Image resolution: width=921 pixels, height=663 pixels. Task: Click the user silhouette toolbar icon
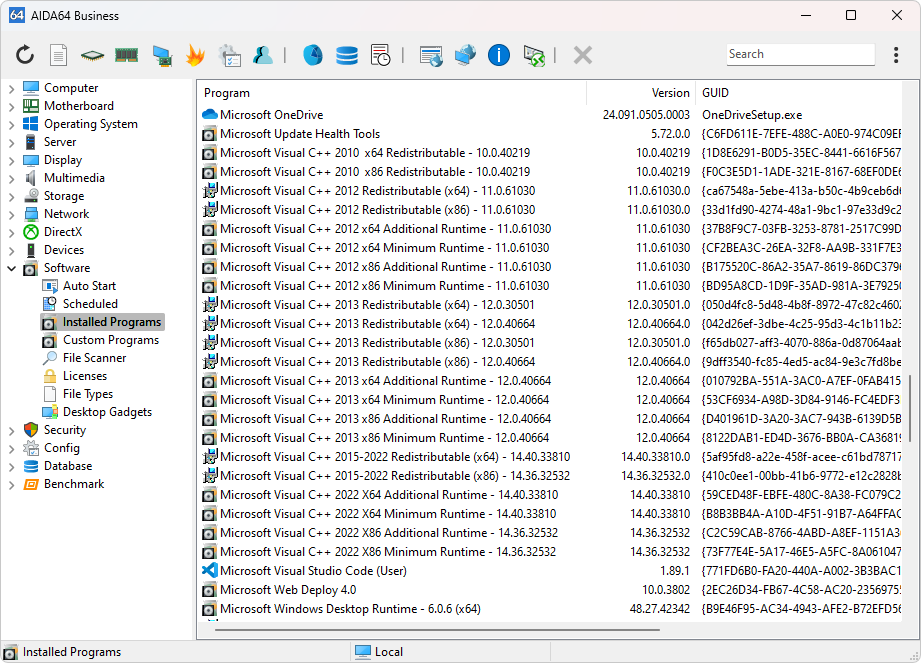tap(263, 55)
